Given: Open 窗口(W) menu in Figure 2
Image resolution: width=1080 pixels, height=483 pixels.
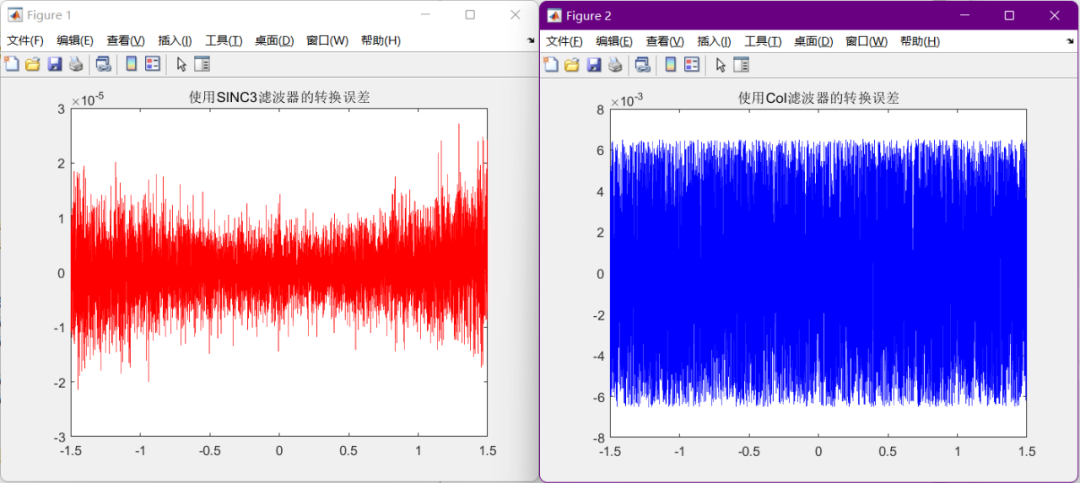Looking at the screenshot, I should click(866, 41).
